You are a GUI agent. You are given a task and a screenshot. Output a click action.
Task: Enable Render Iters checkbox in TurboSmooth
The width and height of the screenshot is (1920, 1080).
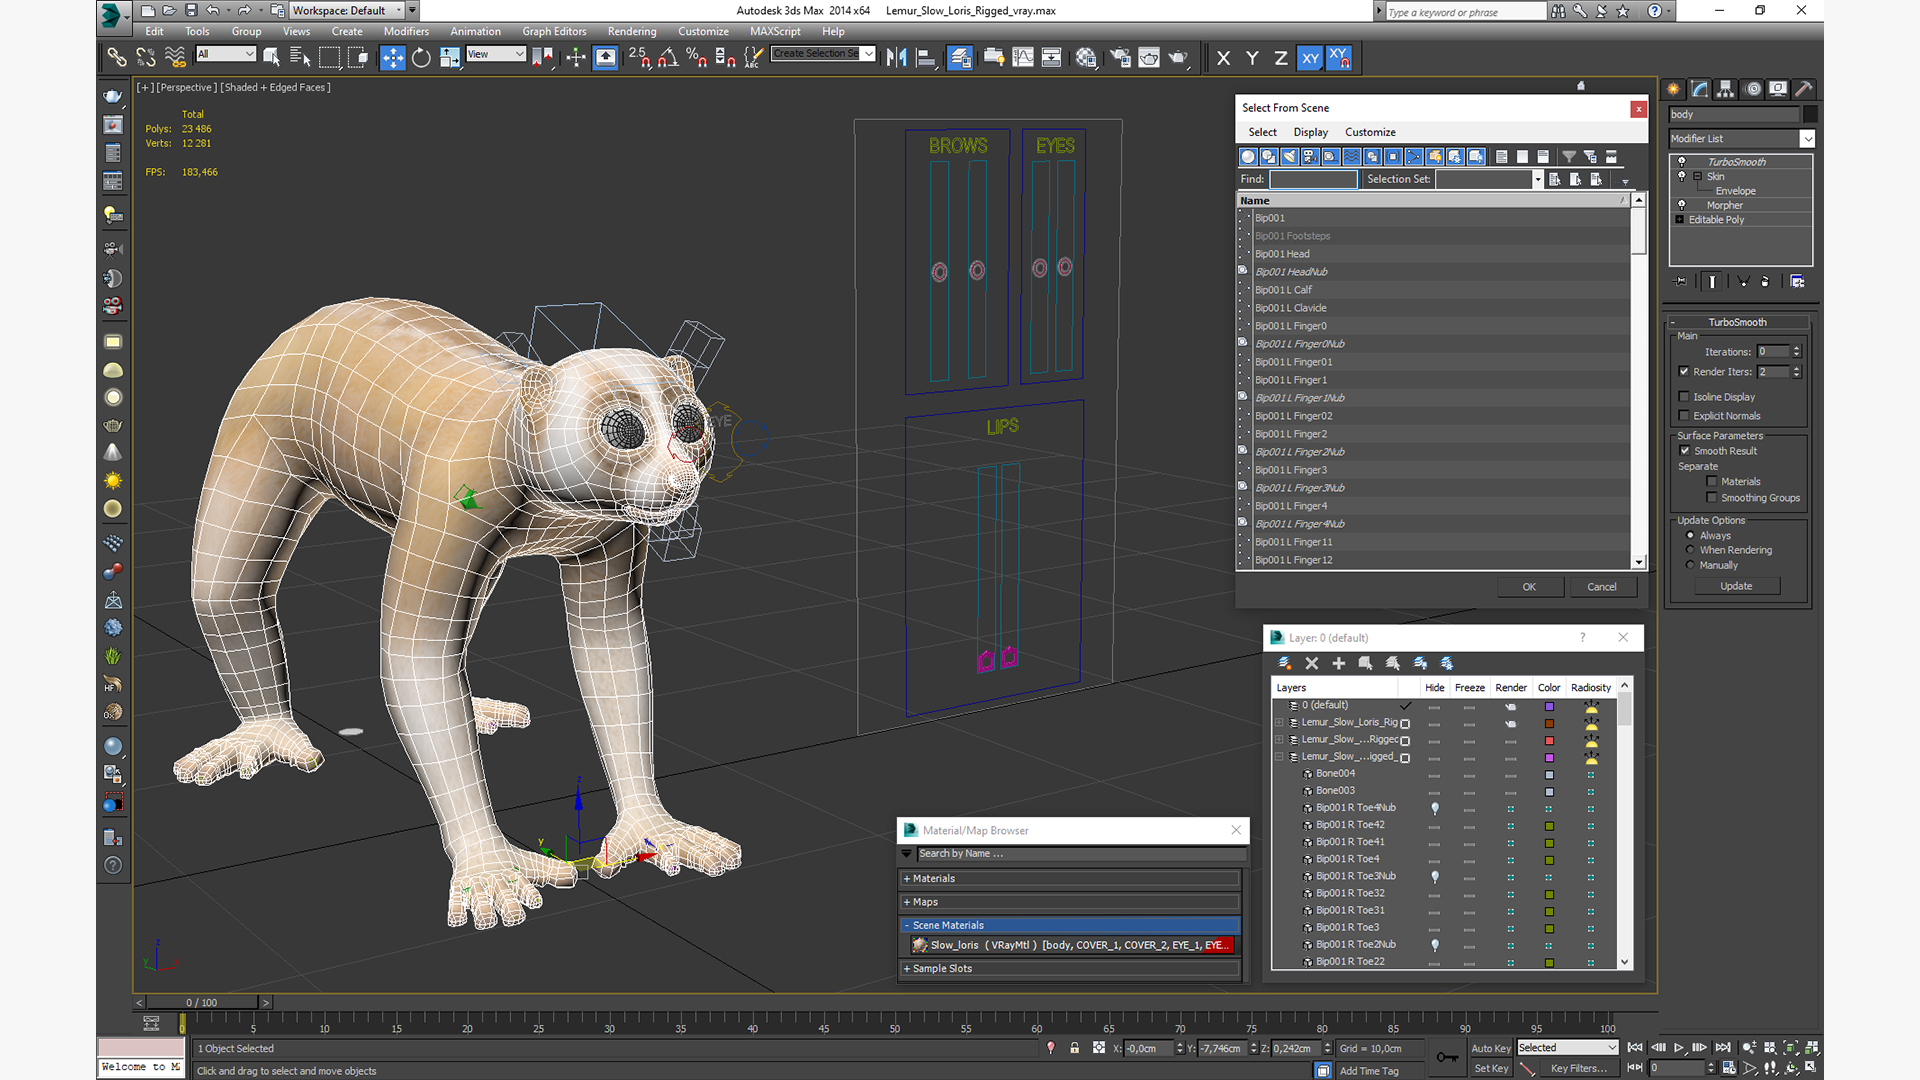click(1684, 371)
